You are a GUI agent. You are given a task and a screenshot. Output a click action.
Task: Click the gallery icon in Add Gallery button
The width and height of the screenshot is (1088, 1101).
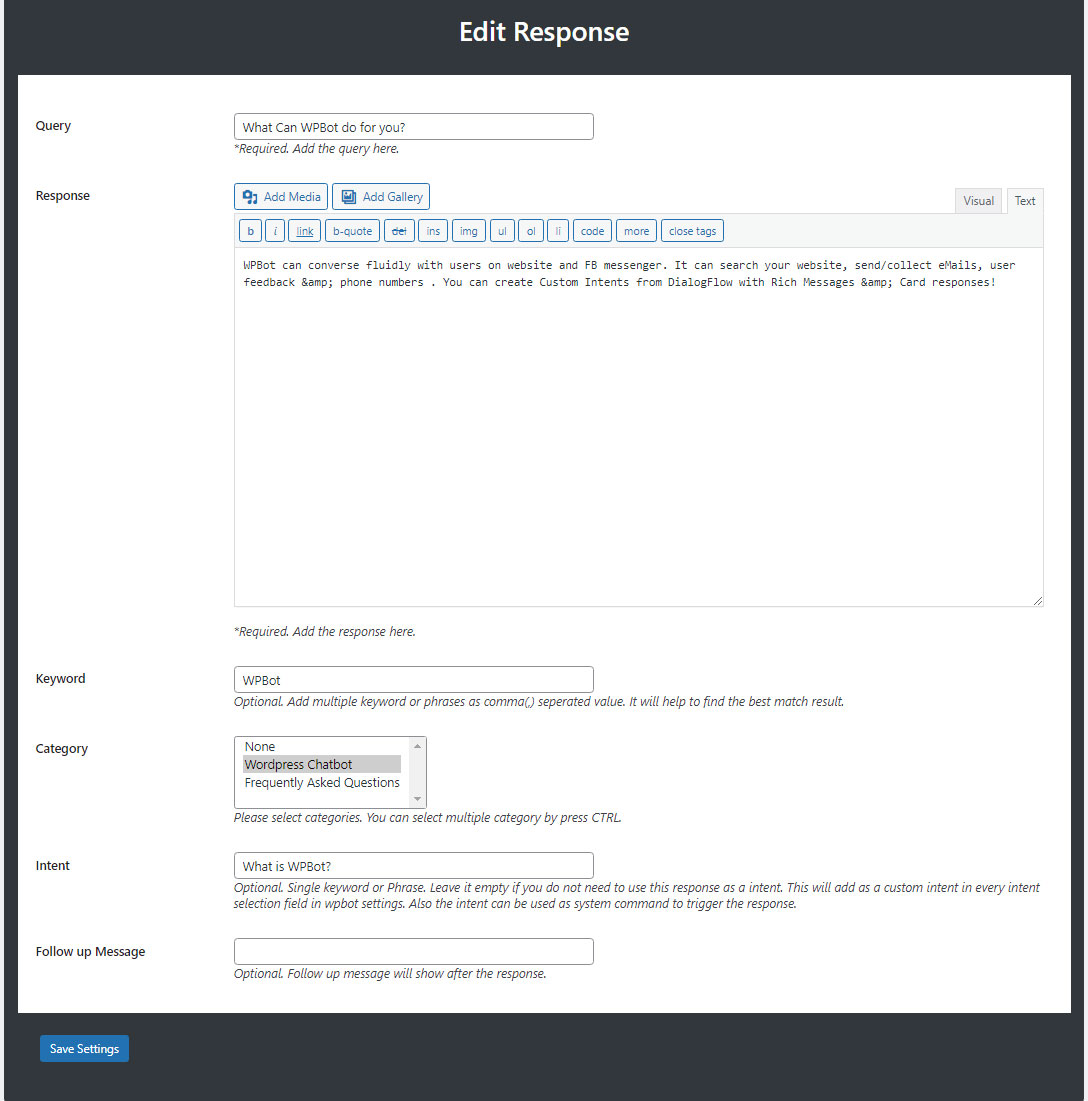[349, 197]
